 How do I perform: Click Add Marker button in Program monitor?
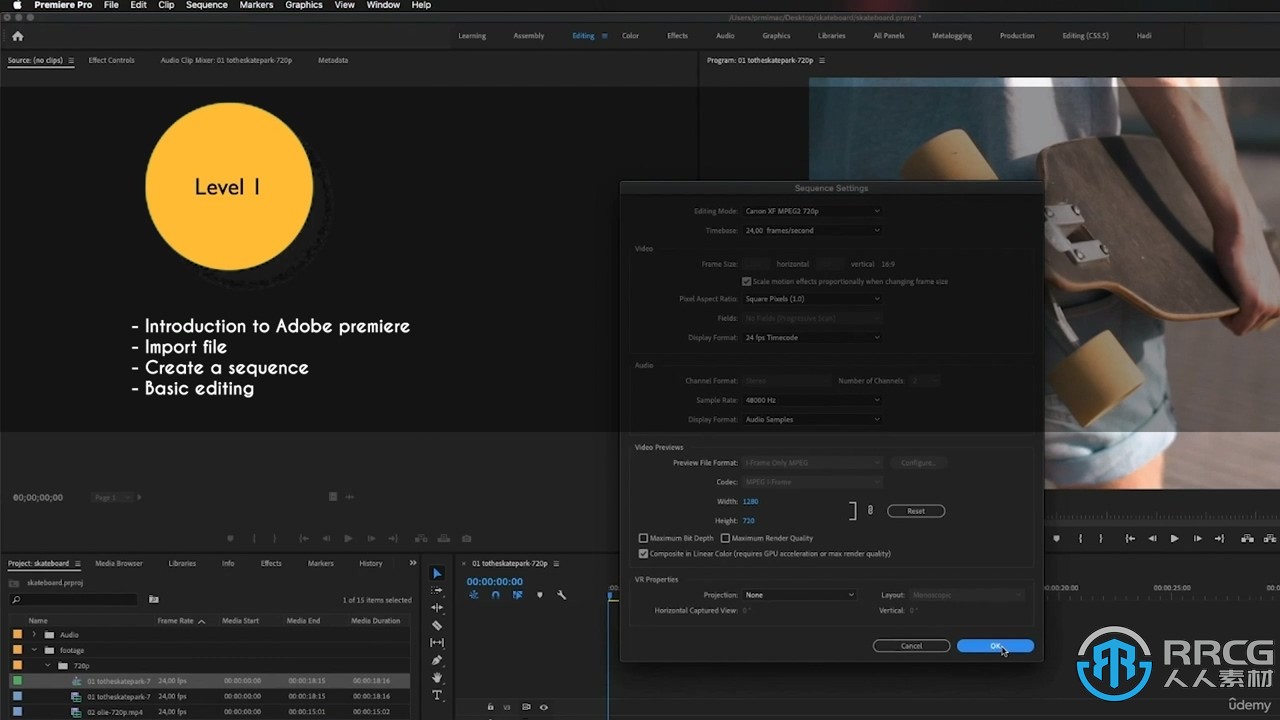(x=1056, y=538)
